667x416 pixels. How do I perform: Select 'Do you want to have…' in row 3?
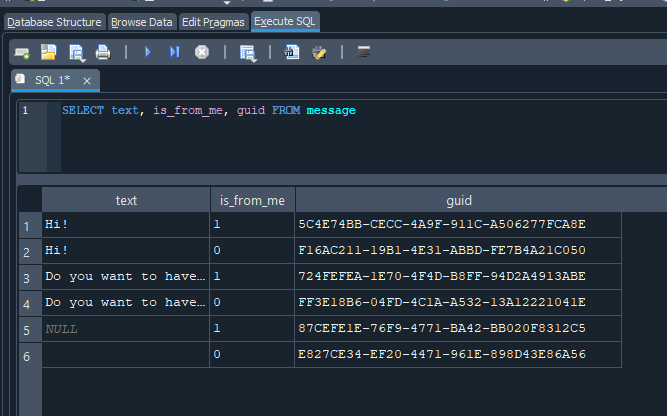coord(125,276)
